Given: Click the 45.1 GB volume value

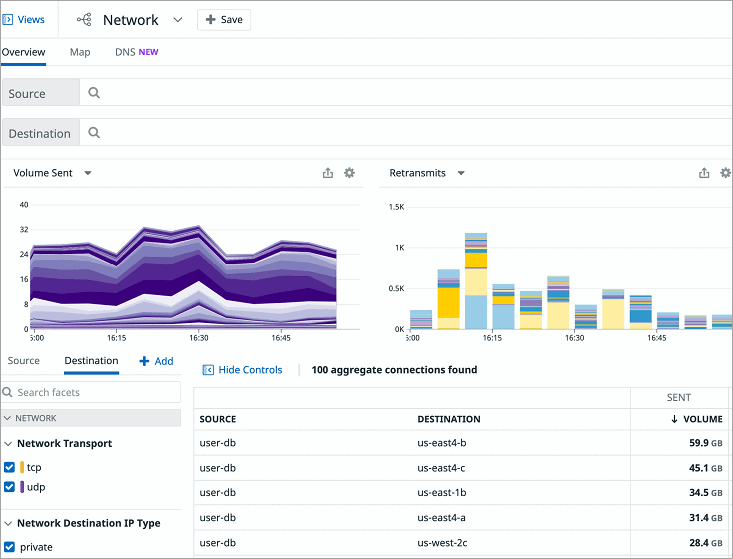Looking at the screenshot, I should point(705,468).
